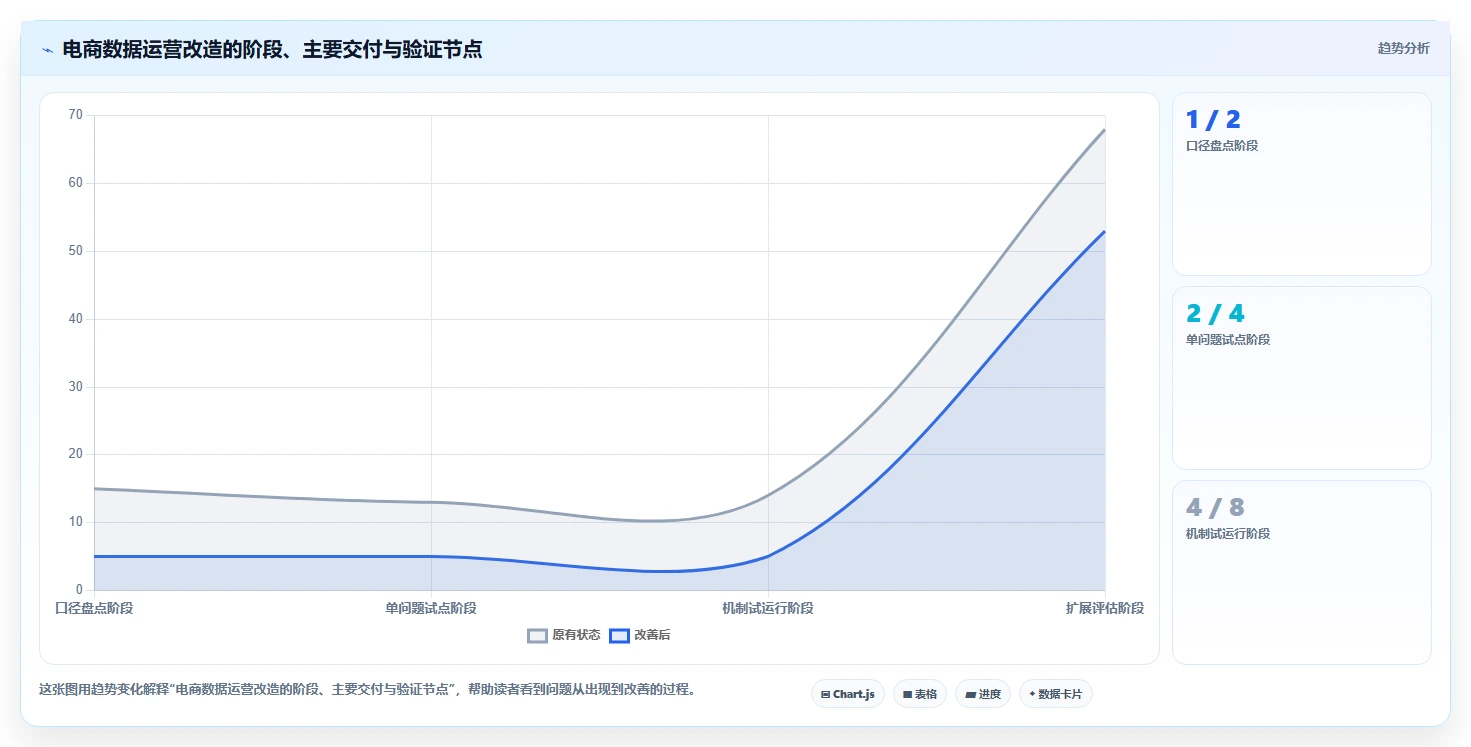This screenshot has height=747, width=1471.
Task: Click the 改善后 line endpoint at 扩展评估阶段
Action: pyautogui.click(x=1105, y=231)
